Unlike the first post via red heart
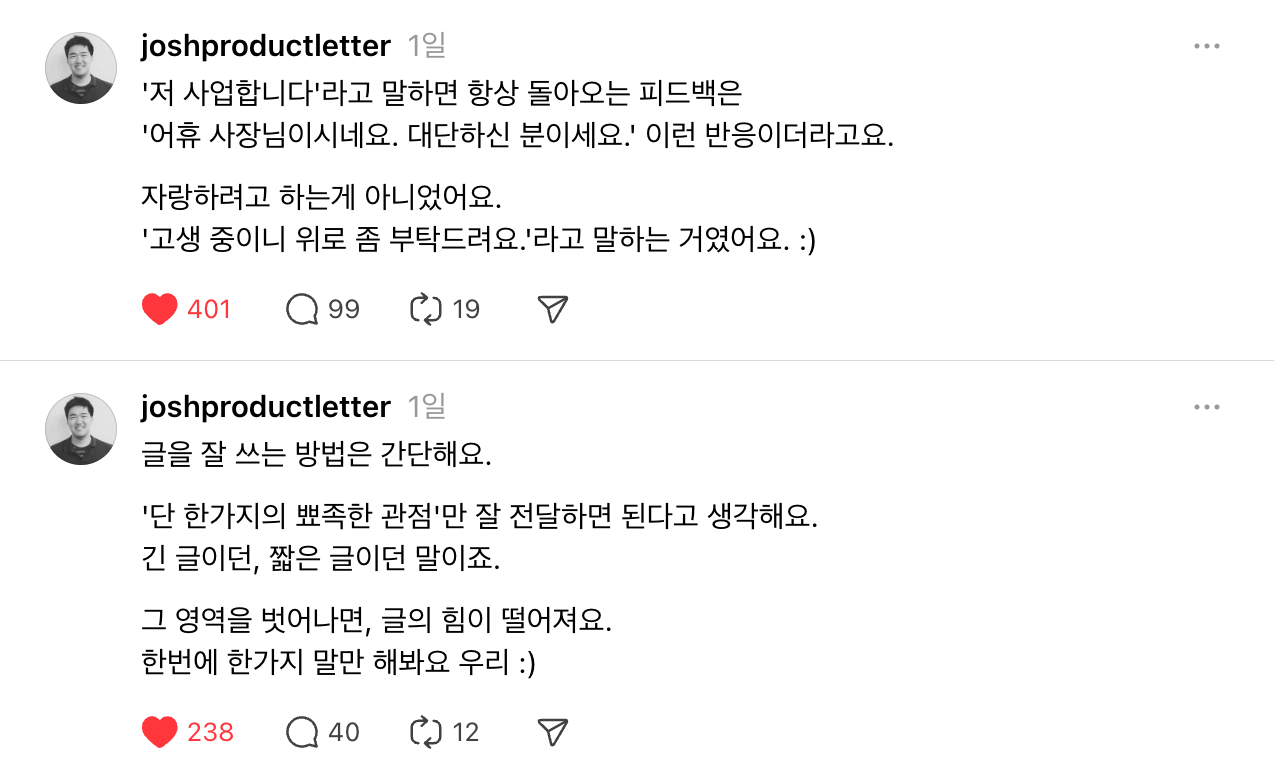 pos(160,310)
